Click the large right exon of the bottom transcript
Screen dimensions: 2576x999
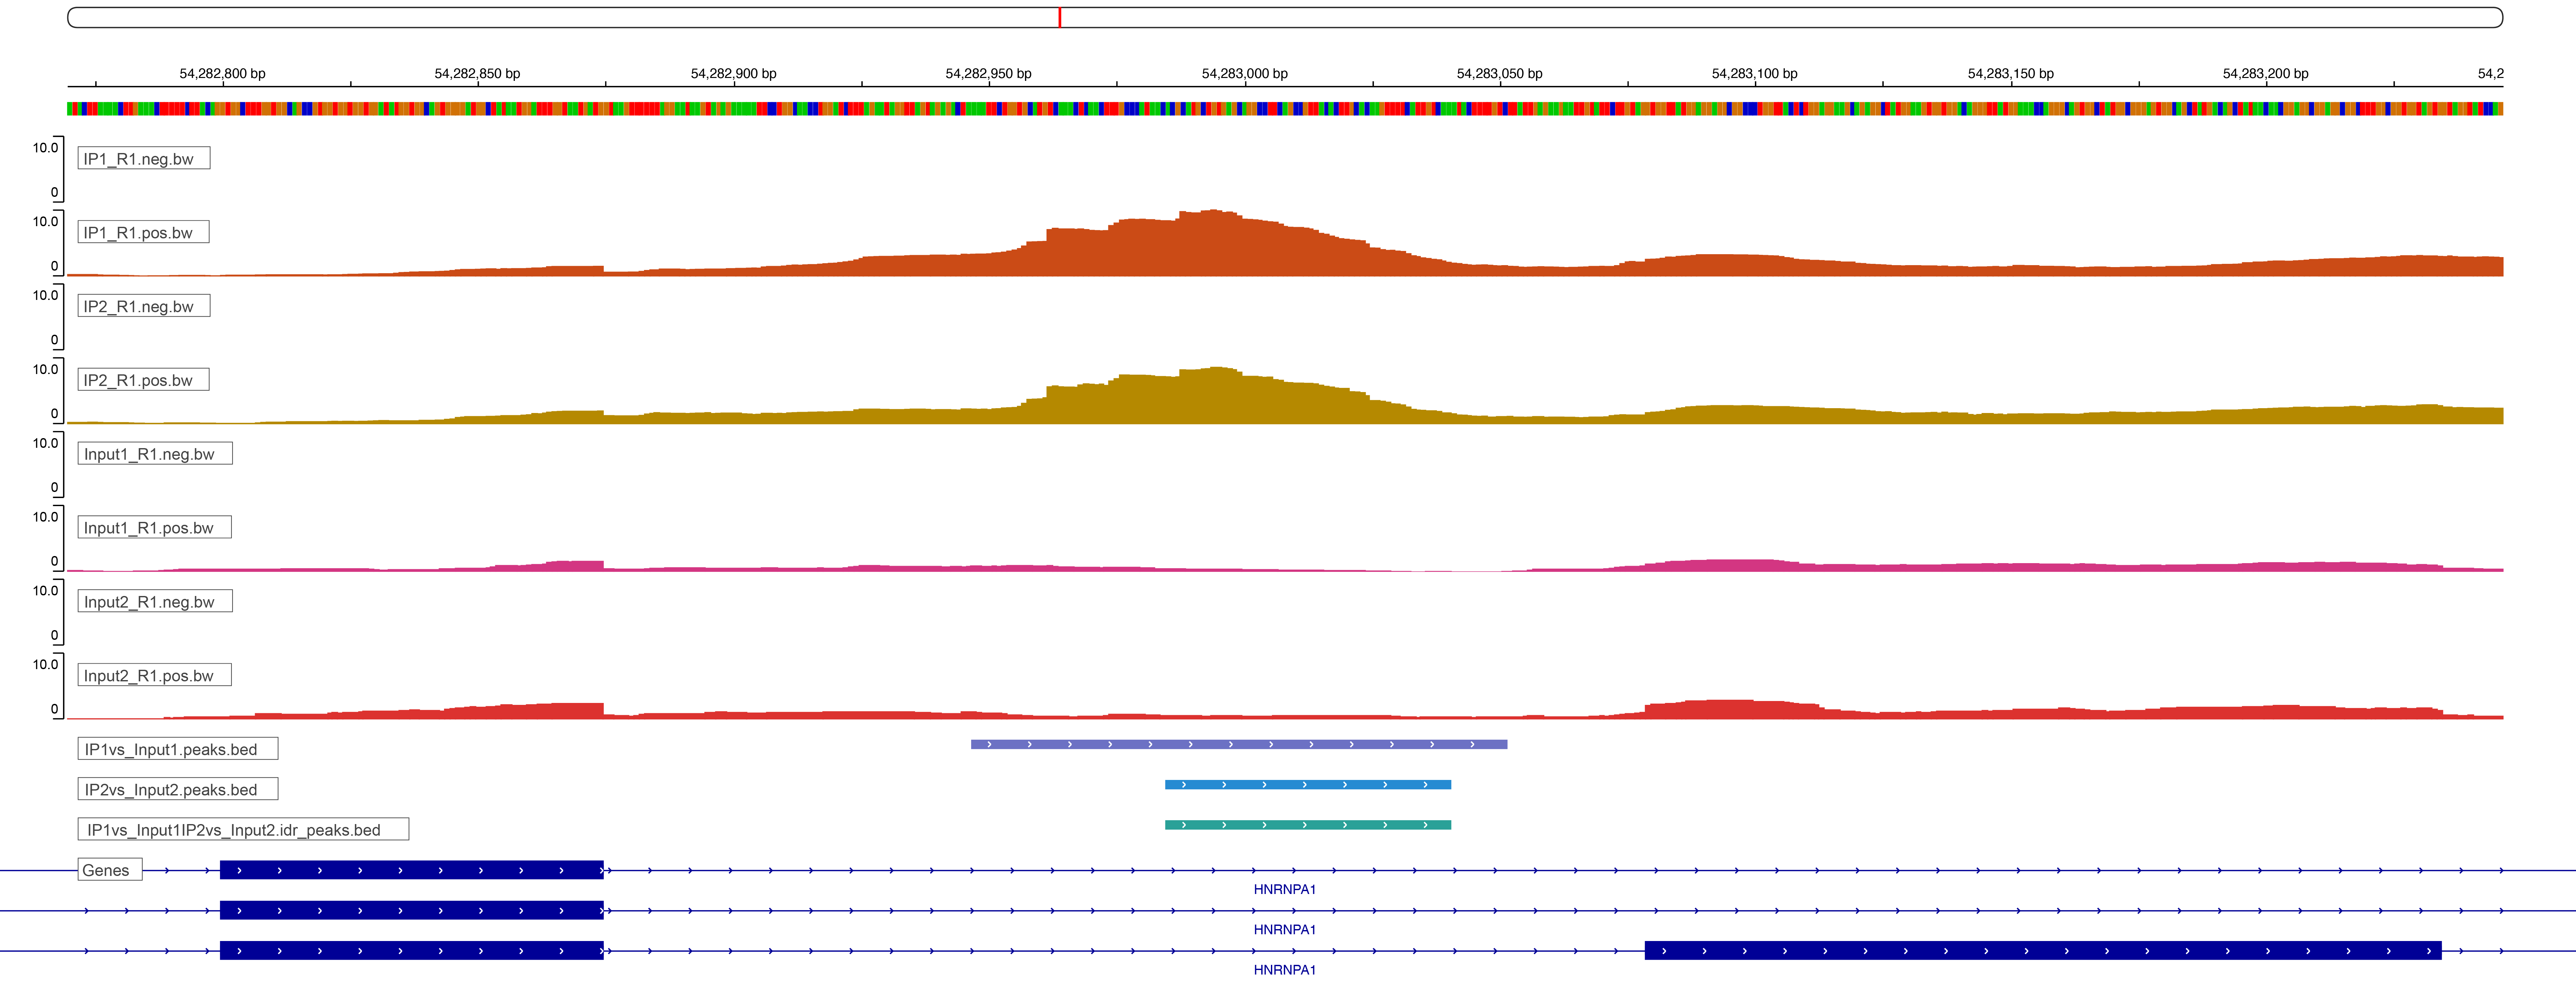tap(2043, 950)
